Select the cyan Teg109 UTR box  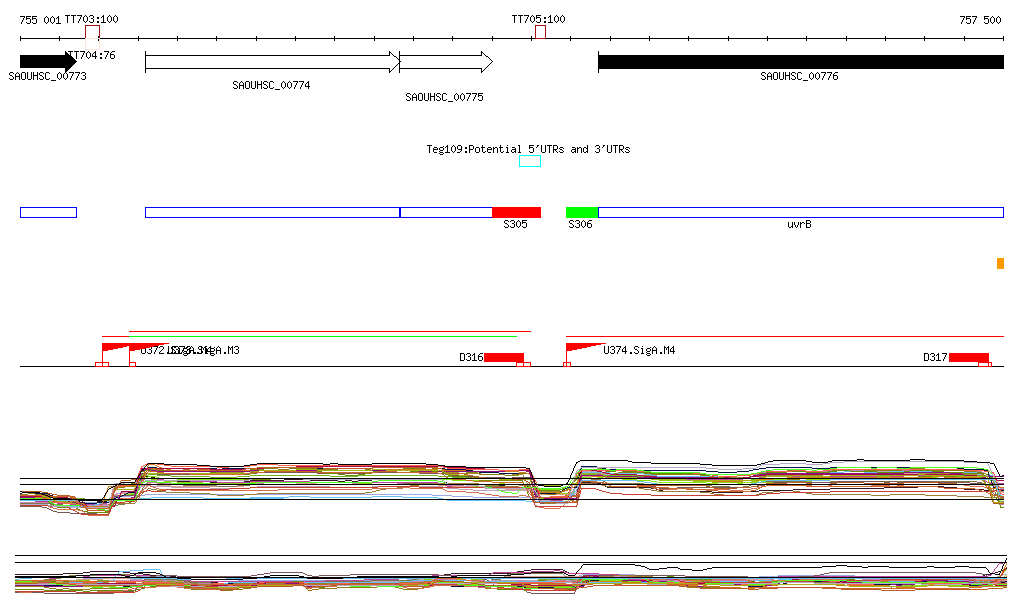(530, 161)
